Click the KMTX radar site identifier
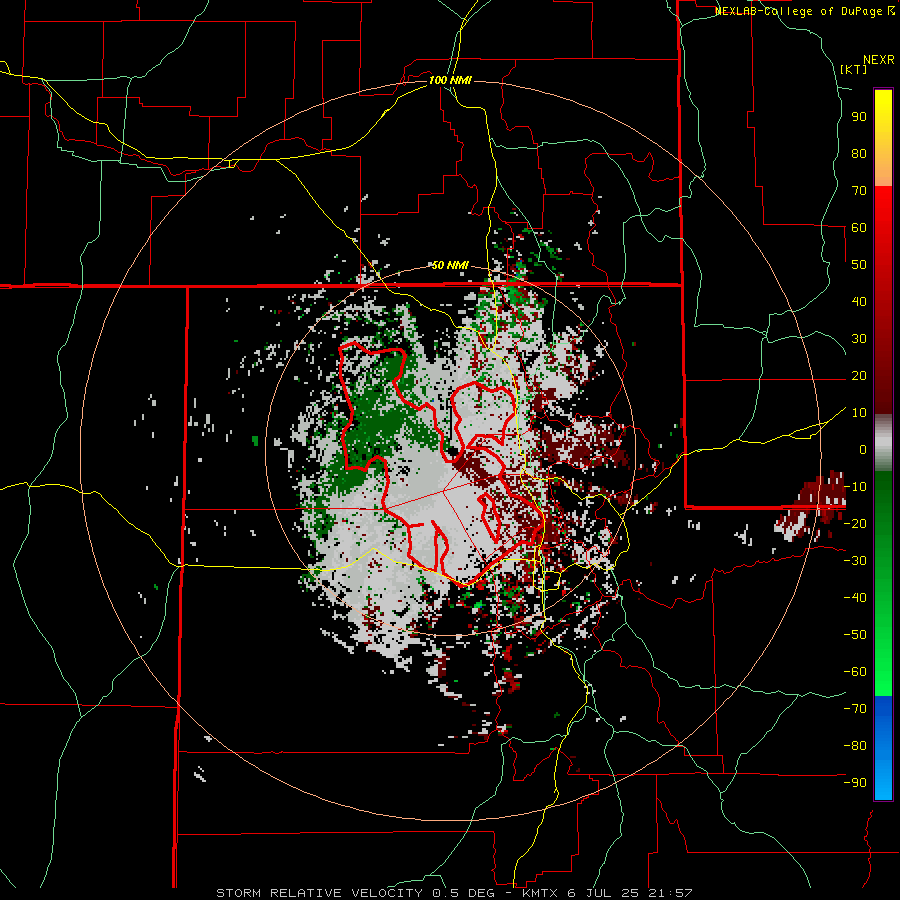The image size is (900, 900). pyautogui.click(x=541, y=893)
